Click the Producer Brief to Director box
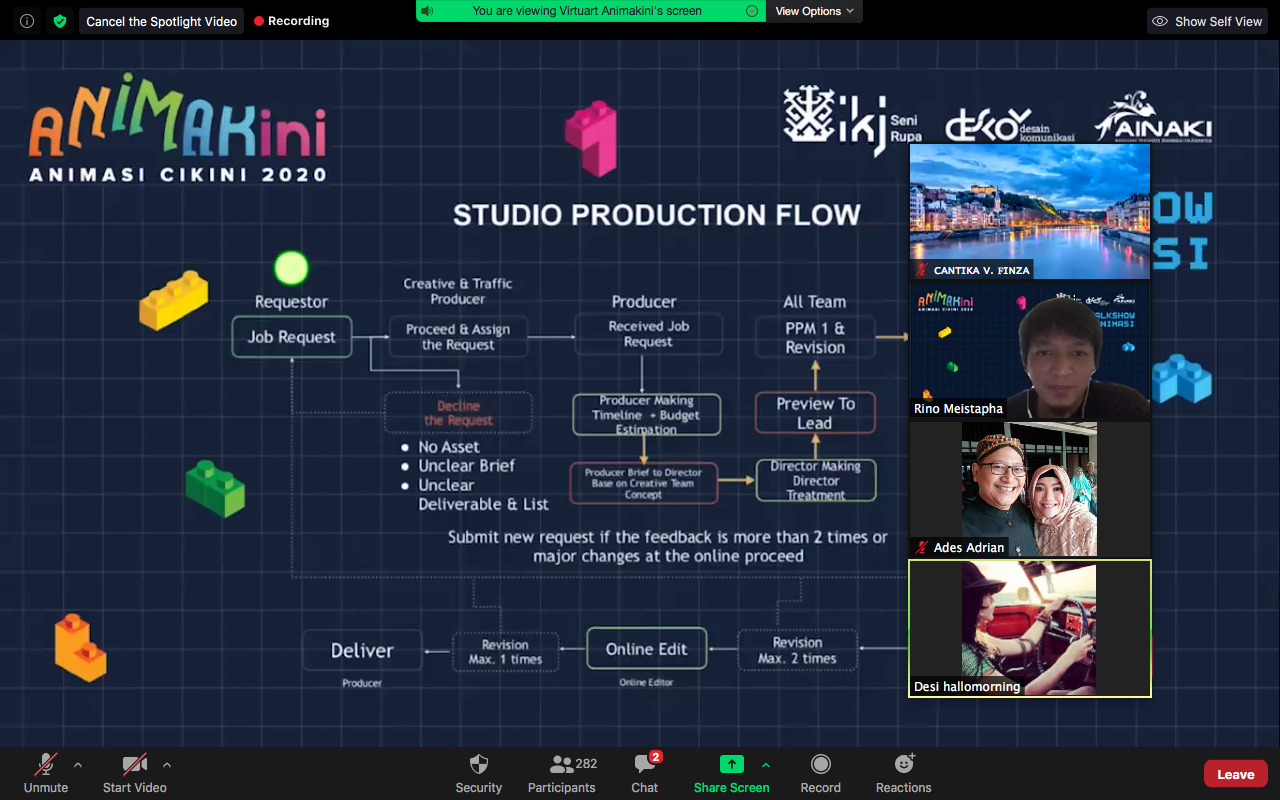This screenshot has width=1280, height=800. point(644,483)
